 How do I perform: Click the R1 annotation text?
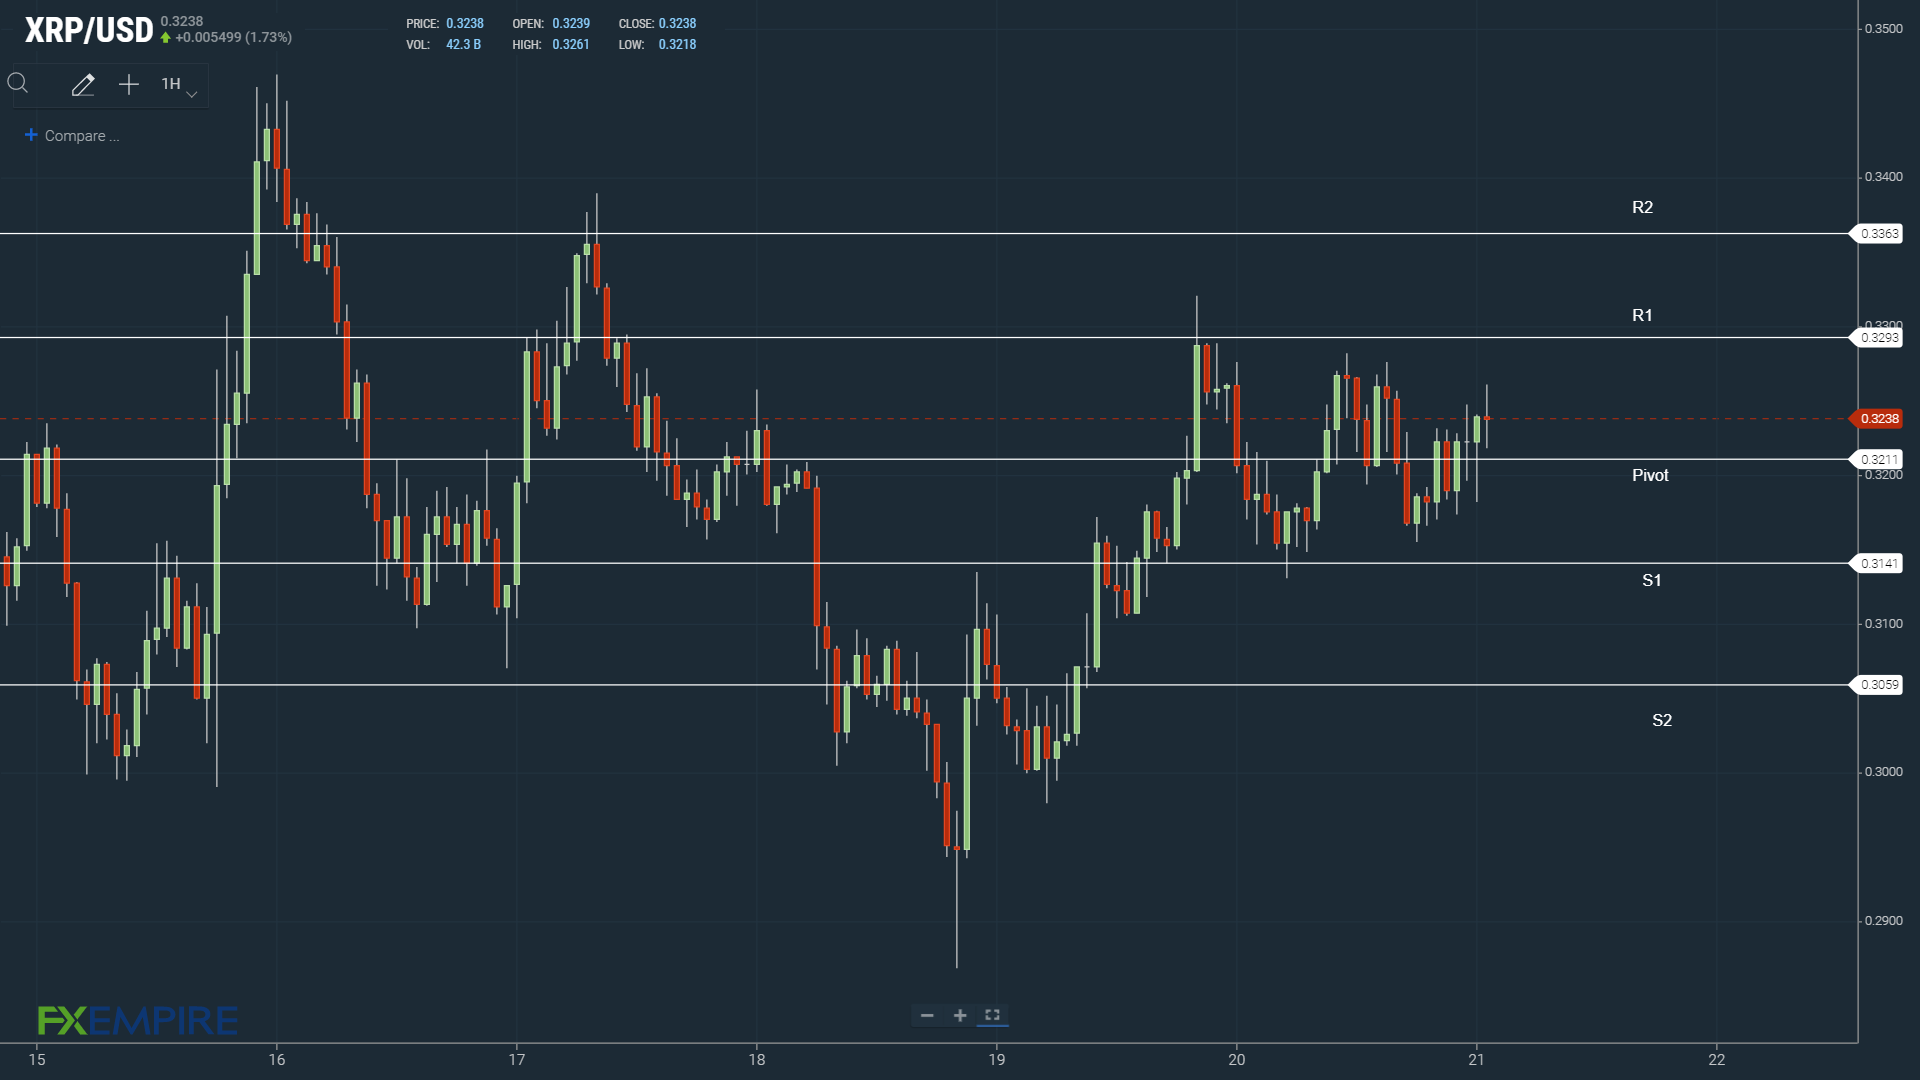pos(1642,316)
